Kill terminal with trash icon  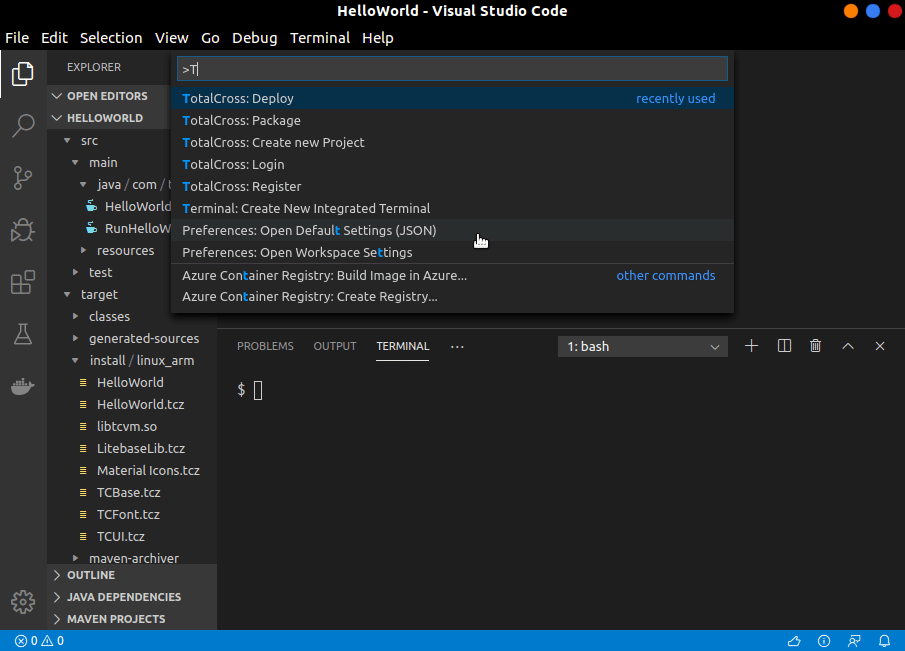[x=815, y=346]
